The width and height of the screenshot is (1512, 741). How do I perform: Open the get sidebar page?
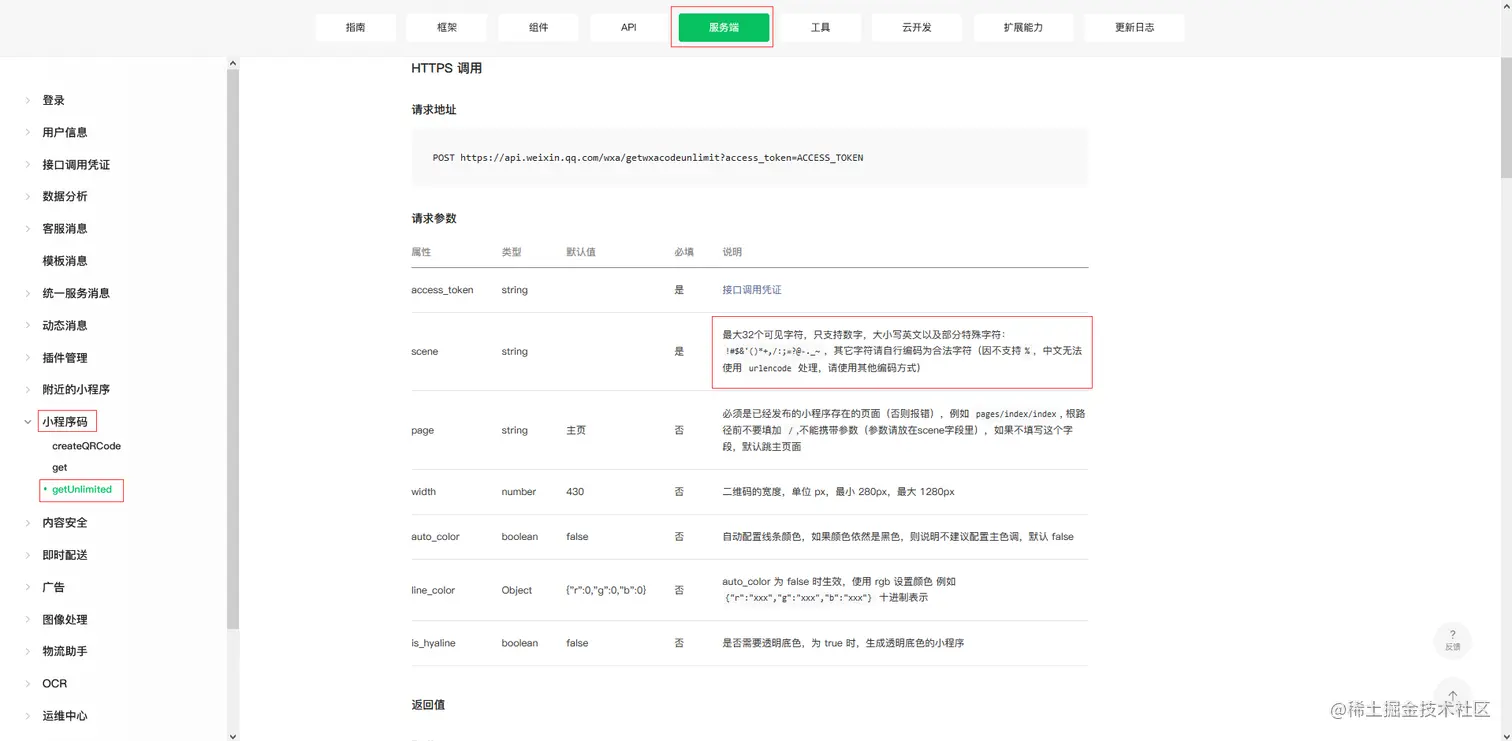coord(60,467)
